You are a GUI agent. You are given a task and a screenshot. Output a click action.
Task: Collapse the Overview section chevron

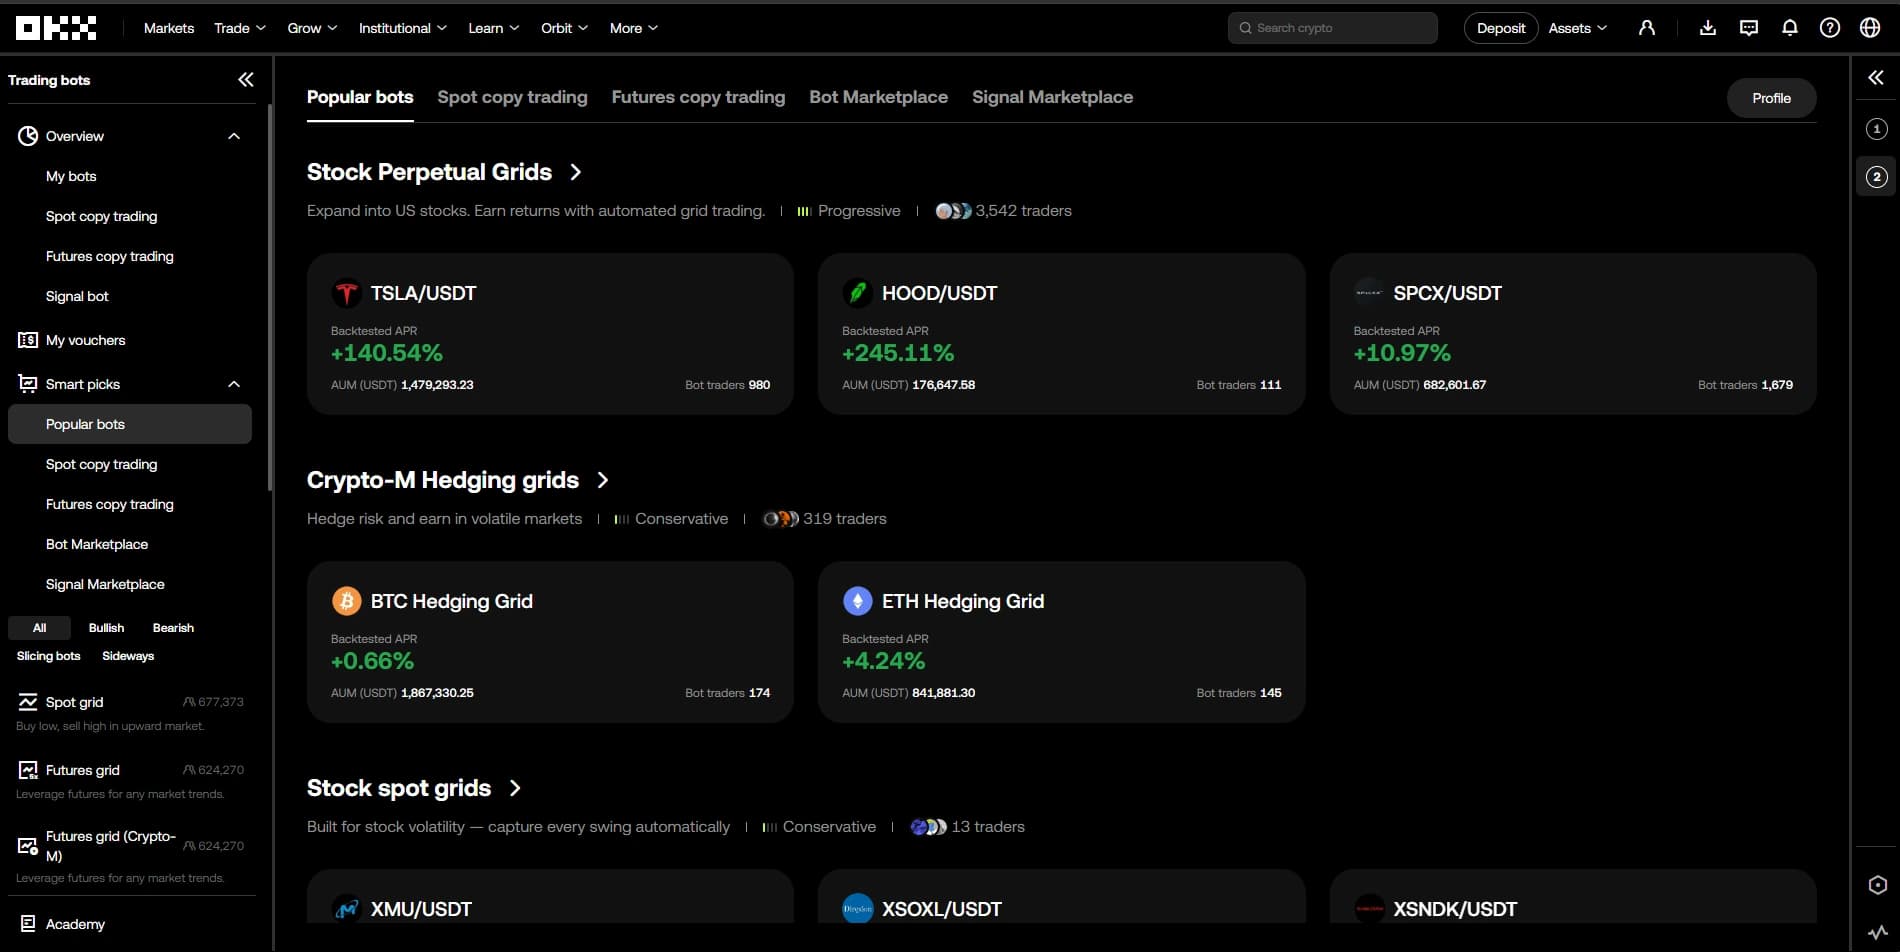coord(234,136)
